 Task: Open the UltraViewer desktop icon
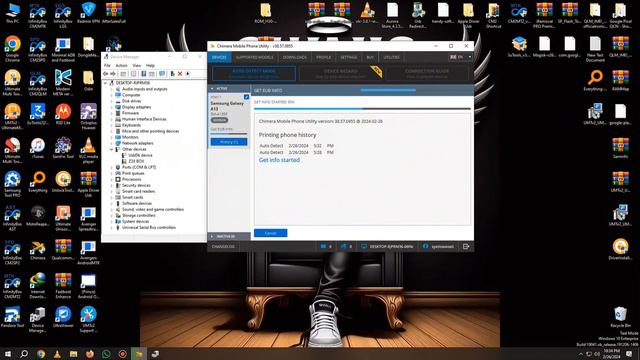[x=63, y=318]
